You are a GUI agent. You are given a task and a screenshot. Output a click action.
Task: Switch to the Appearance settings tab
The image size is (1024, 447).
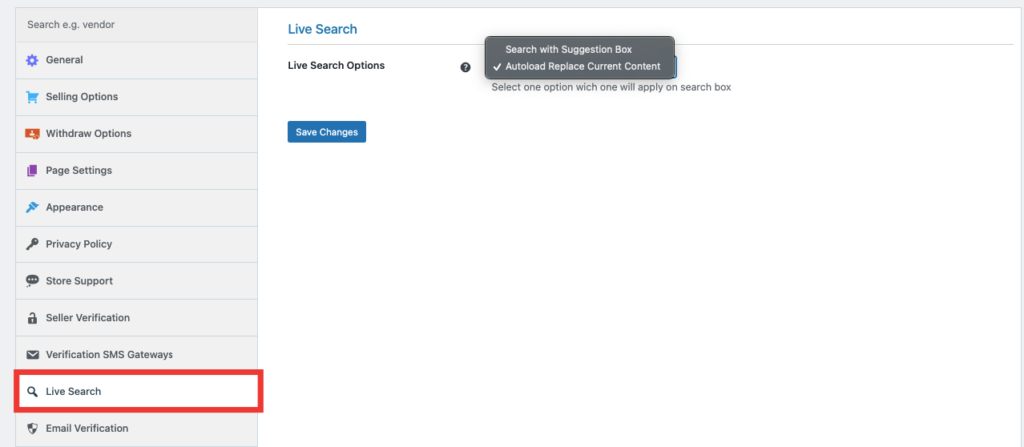click(74, 208)
